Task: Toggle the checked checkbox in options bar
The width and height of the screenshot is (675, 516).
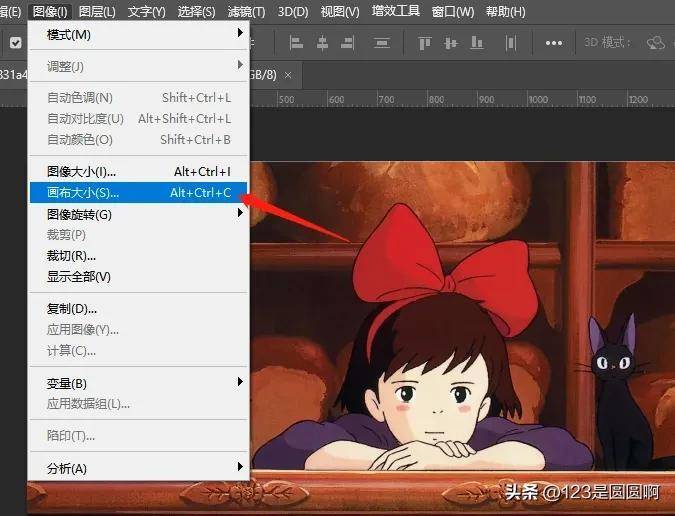Action: click(15, 43)
